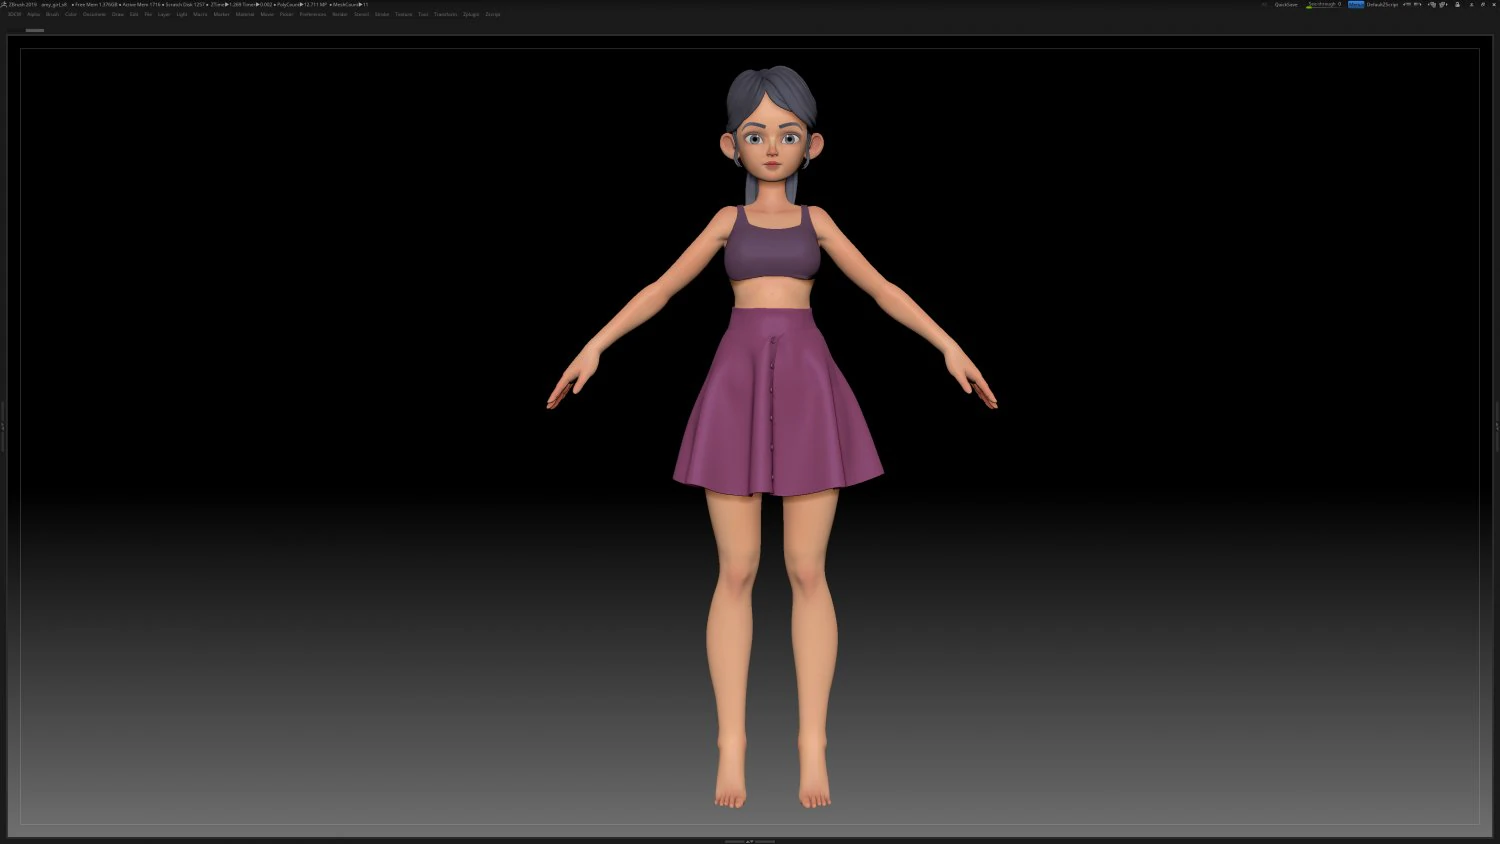The width and height of the screenshot is (1500, 844).
Task: Toggle the blue Menus switch
Action: coord(1356,4)
